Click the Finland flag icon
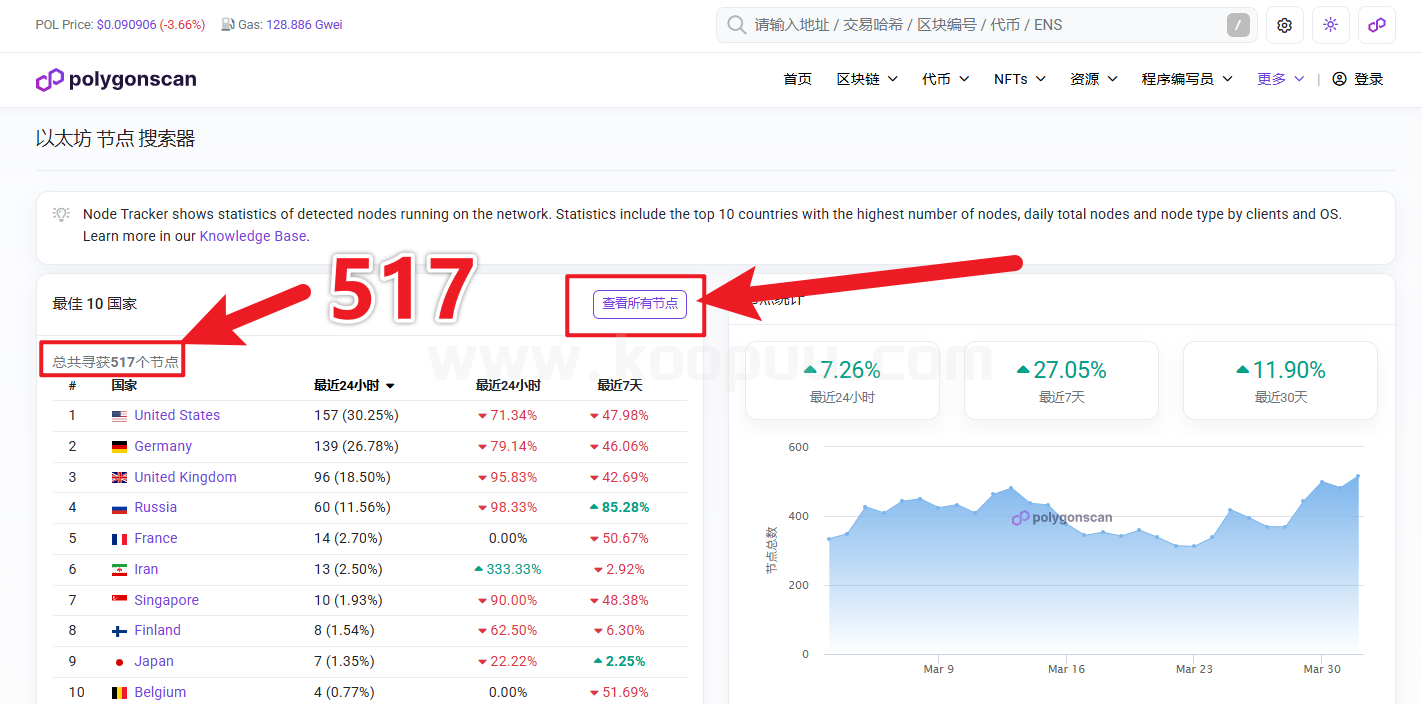The height and width of the screenshot is (704, 1422). pos(119,631)
